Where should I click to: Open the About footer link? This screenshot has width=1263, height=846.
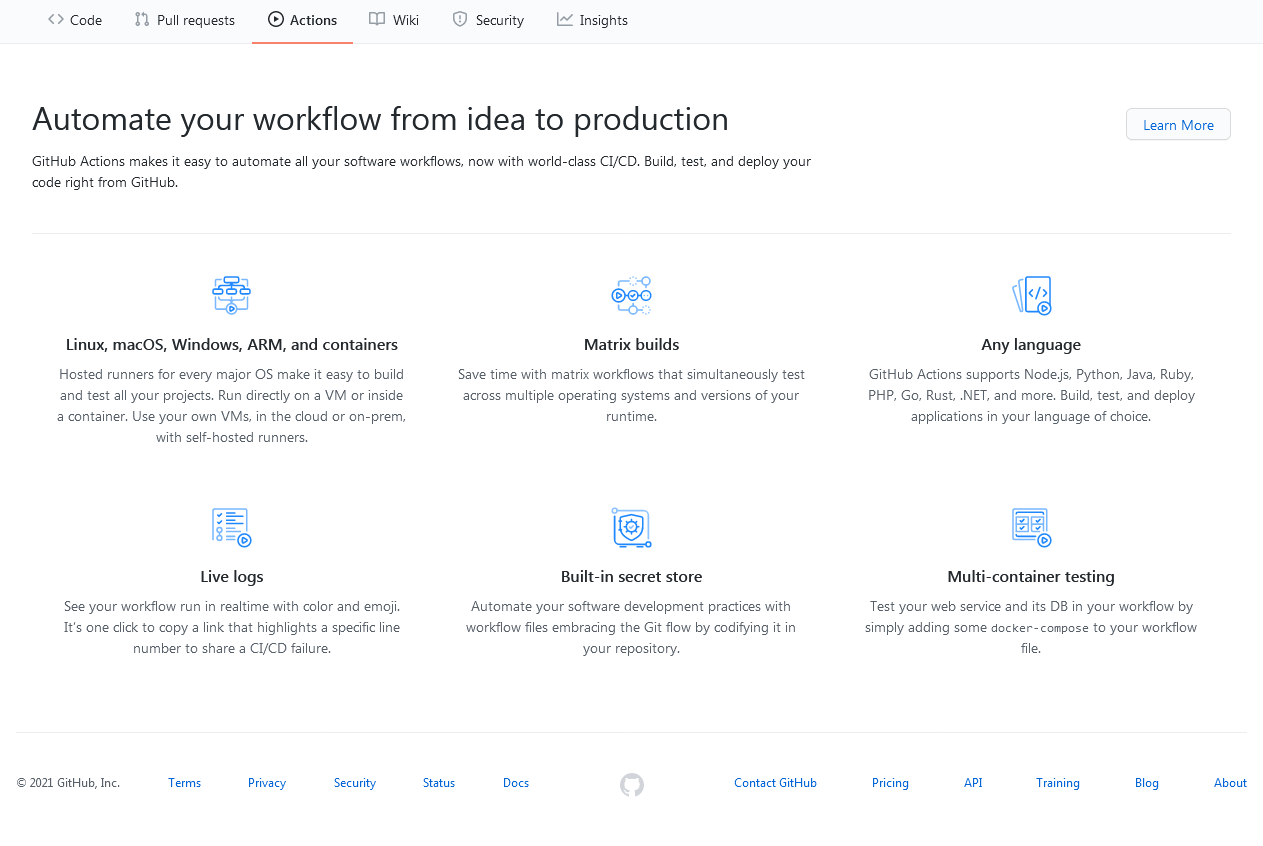tap(1230, 783)
